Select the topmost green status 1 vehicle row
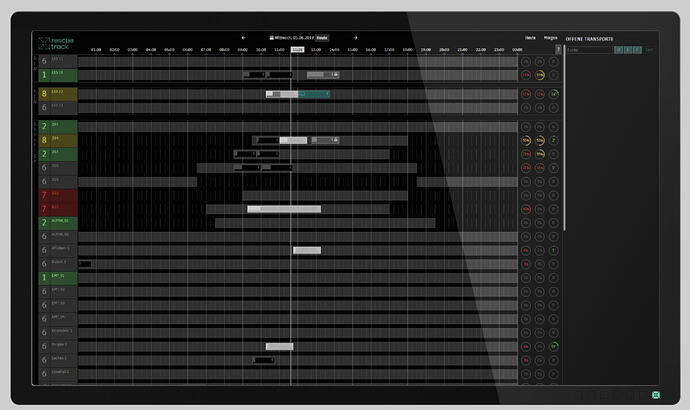690x410 pixels. [x=58, y=75]
